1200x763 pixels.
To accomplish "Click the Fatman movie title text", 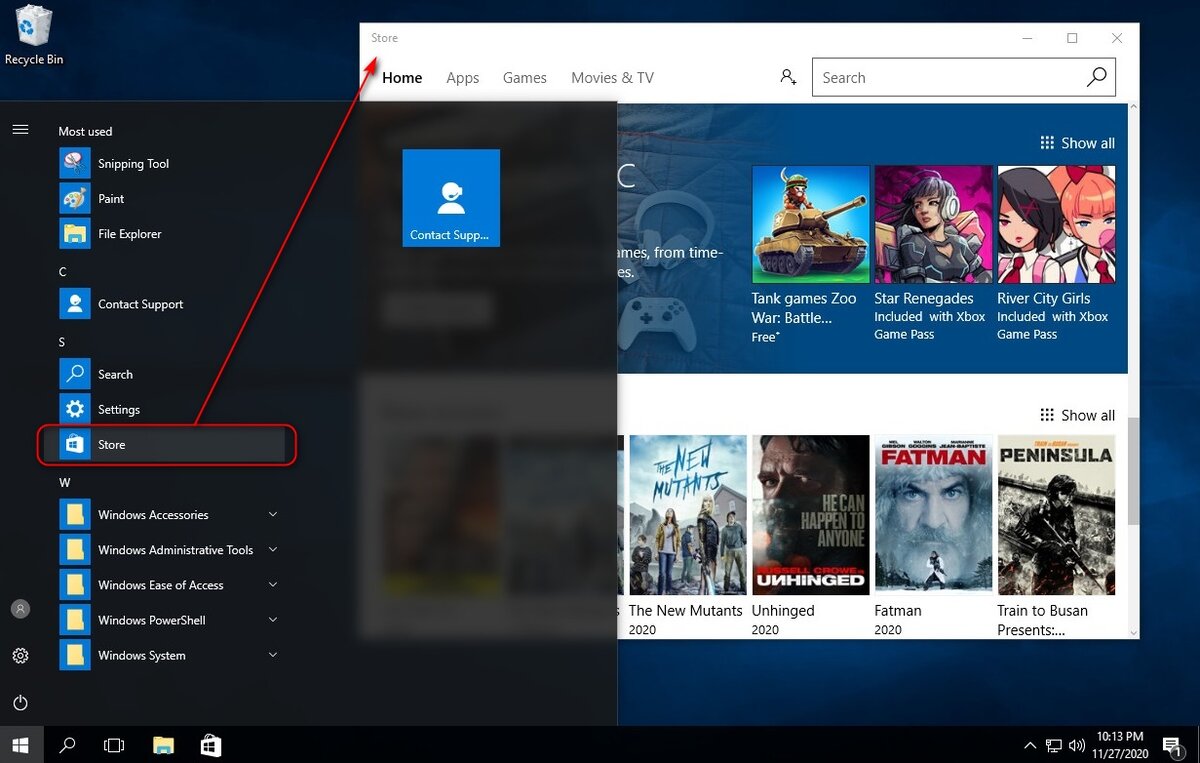I will (898, 611).
